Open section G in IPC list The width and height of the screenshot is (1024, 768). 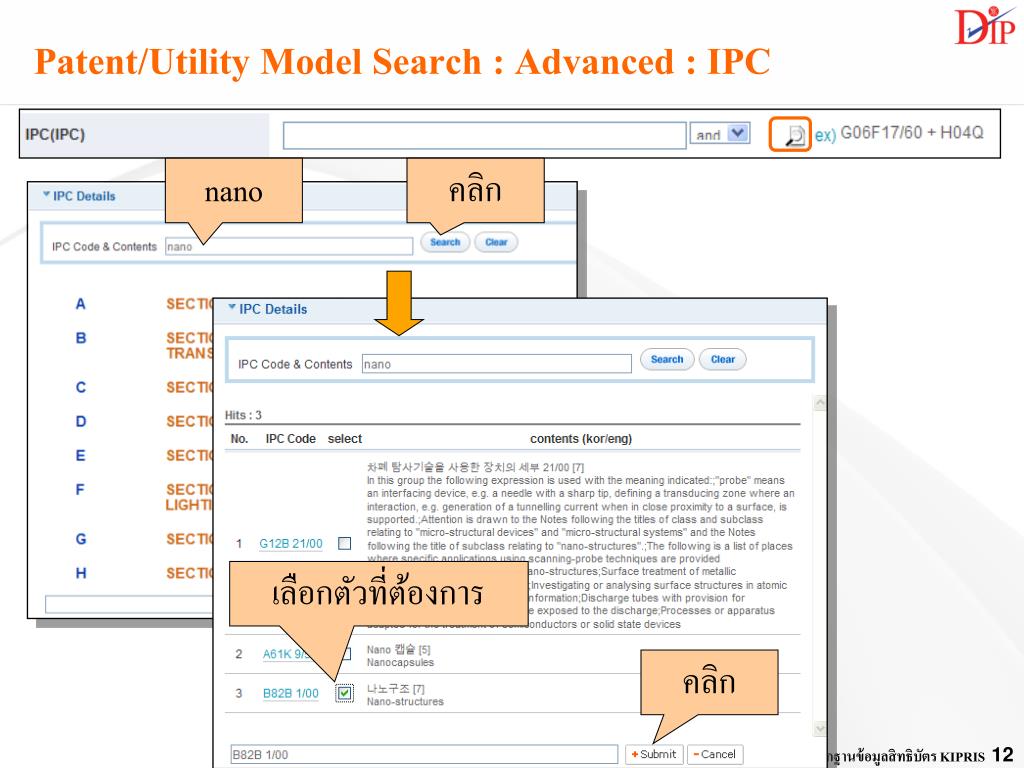(80, 539)
